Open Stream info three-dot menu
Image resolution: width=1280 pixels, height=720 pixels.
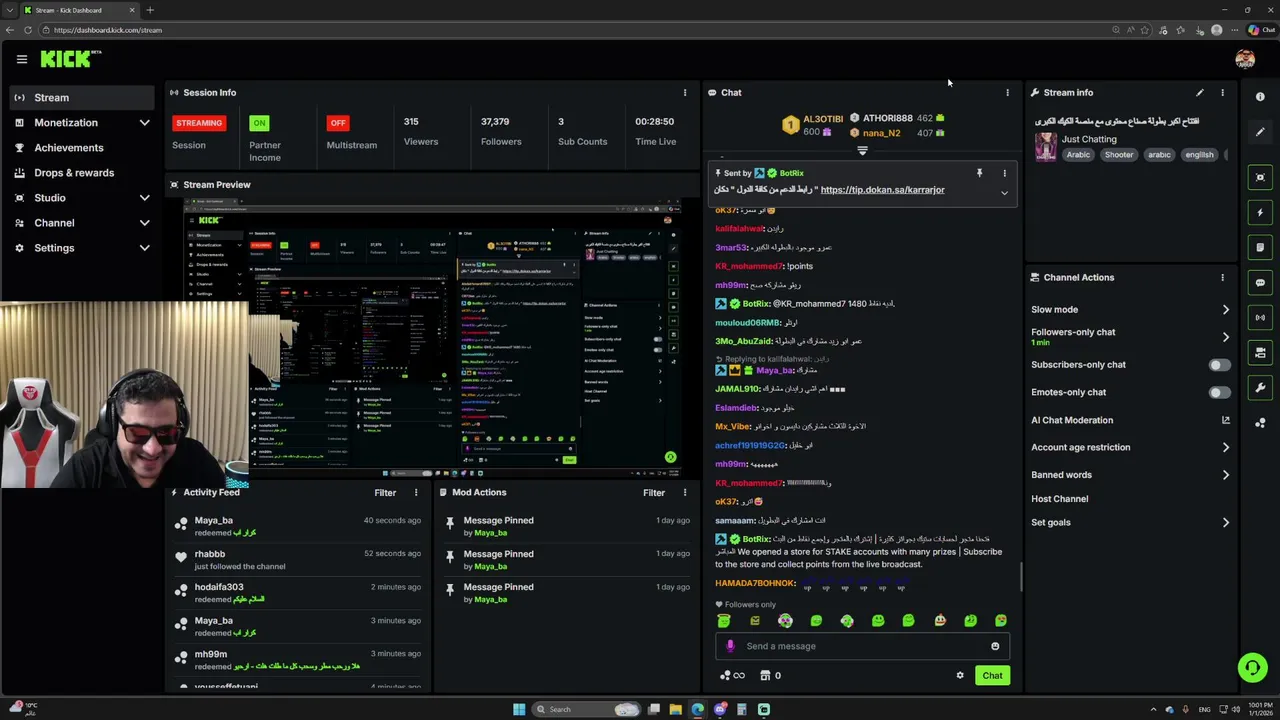coord(1222,93)
